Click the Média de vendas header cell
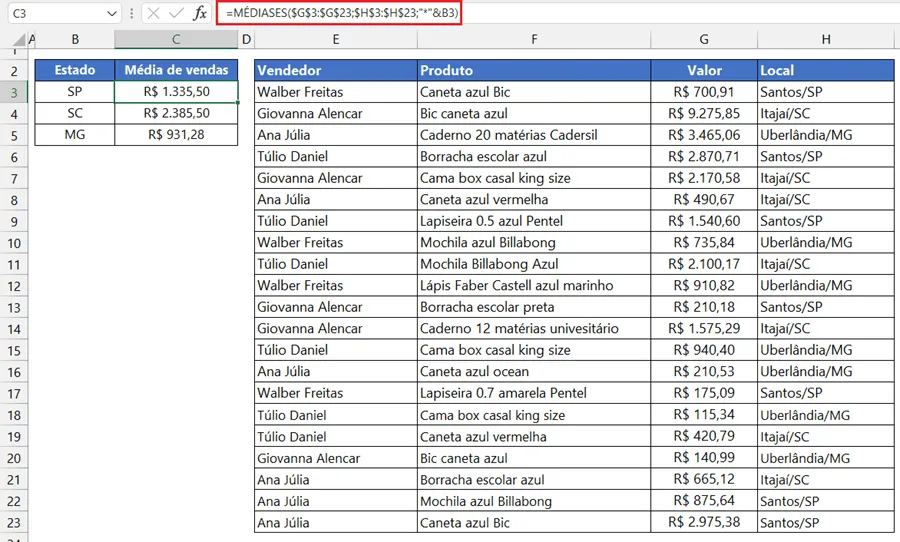The height and width of the screenshot is (542, 900). click(x=176, y=70)
